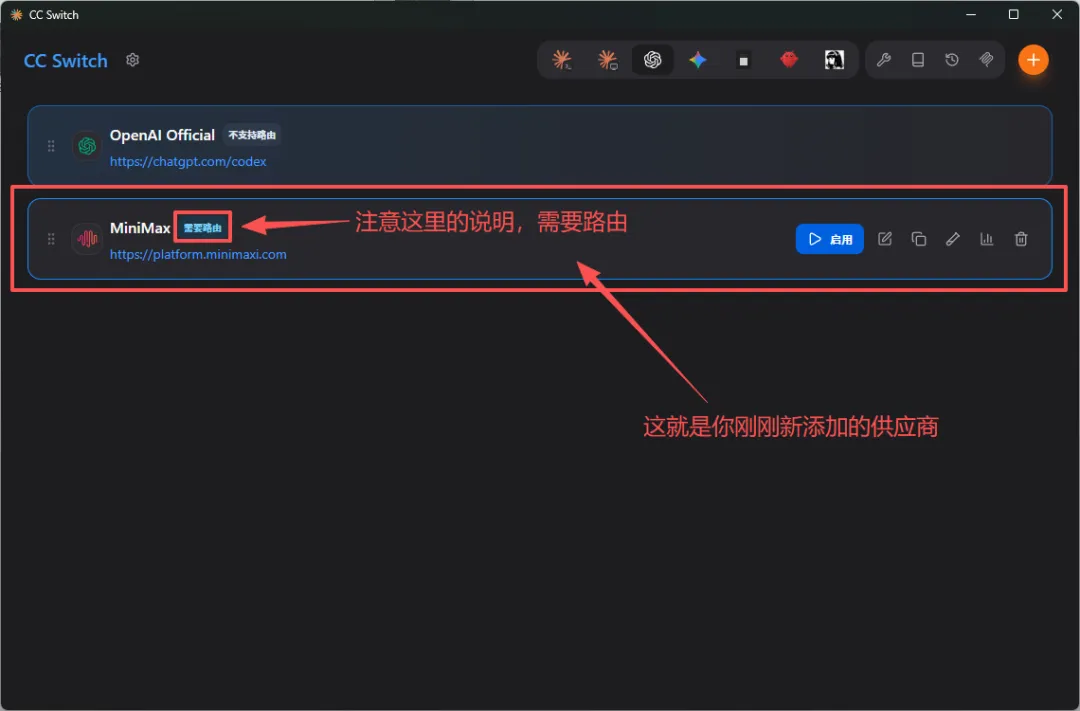This screenshot has height=711, width=1080.
Task: Open the wrench tools icon
Action: coord(884,60)
